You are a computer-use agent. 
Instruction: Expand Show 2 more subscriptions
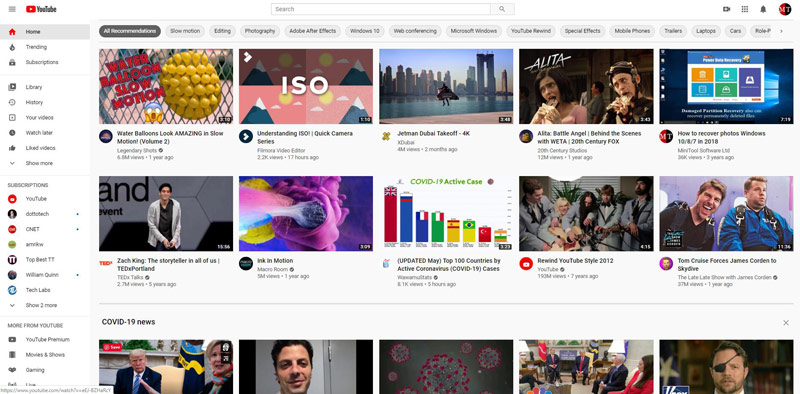(45, 305)
